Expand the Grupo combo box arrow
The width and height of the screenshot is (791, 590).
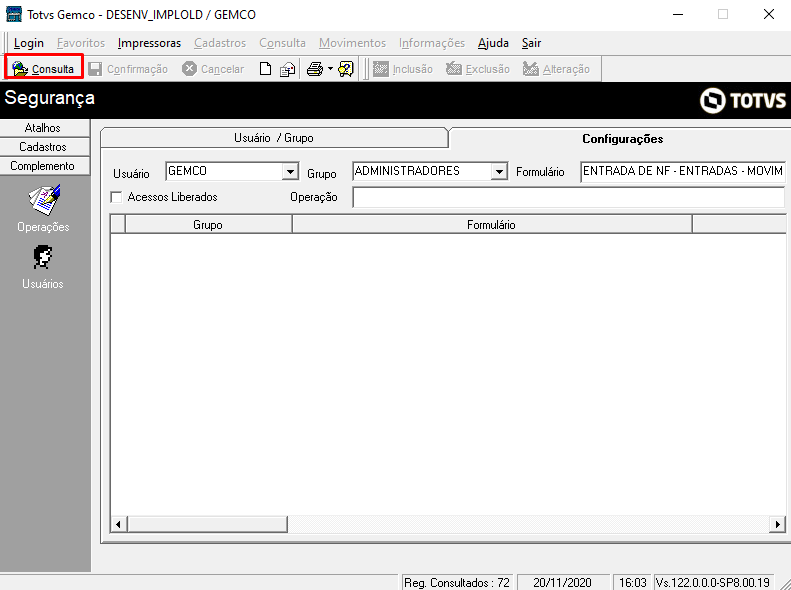pyautogui.click(x=499, y=171)
